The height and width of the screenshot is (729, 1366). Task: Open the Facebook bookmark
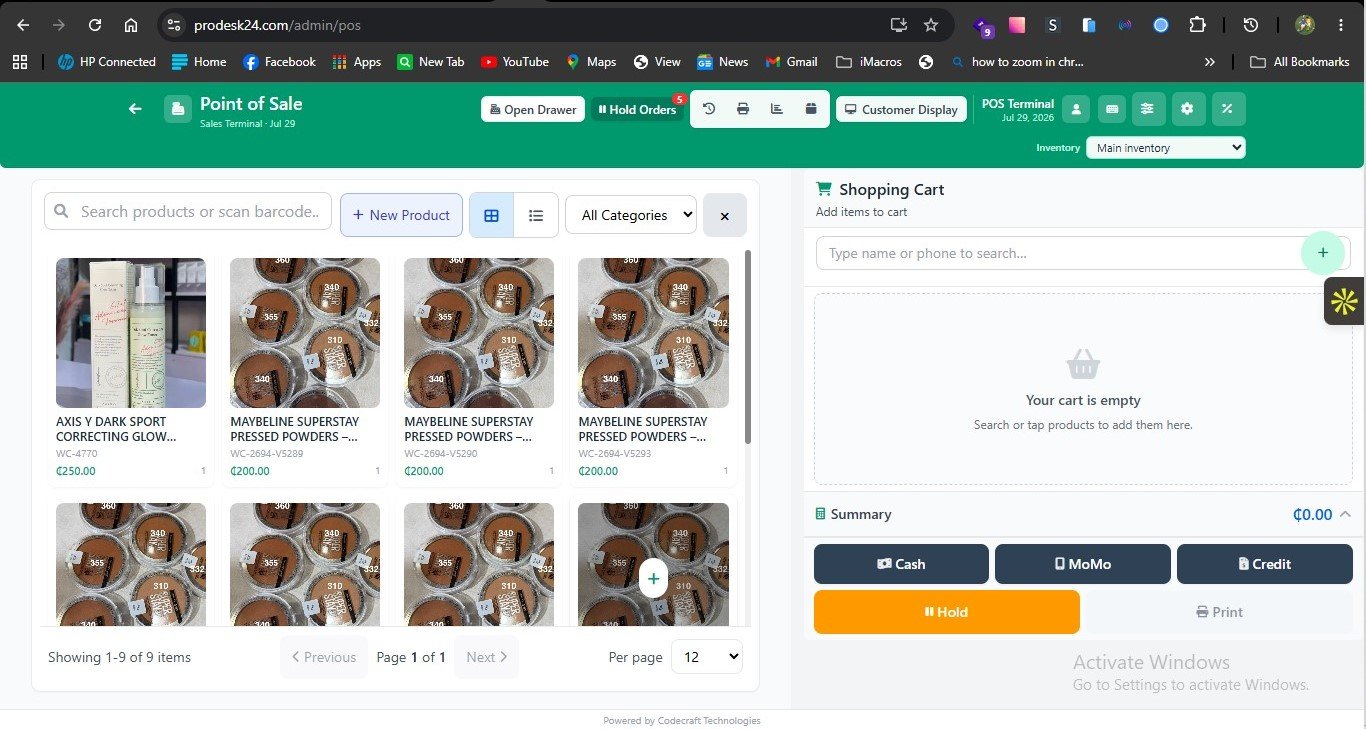coord(279,62)
